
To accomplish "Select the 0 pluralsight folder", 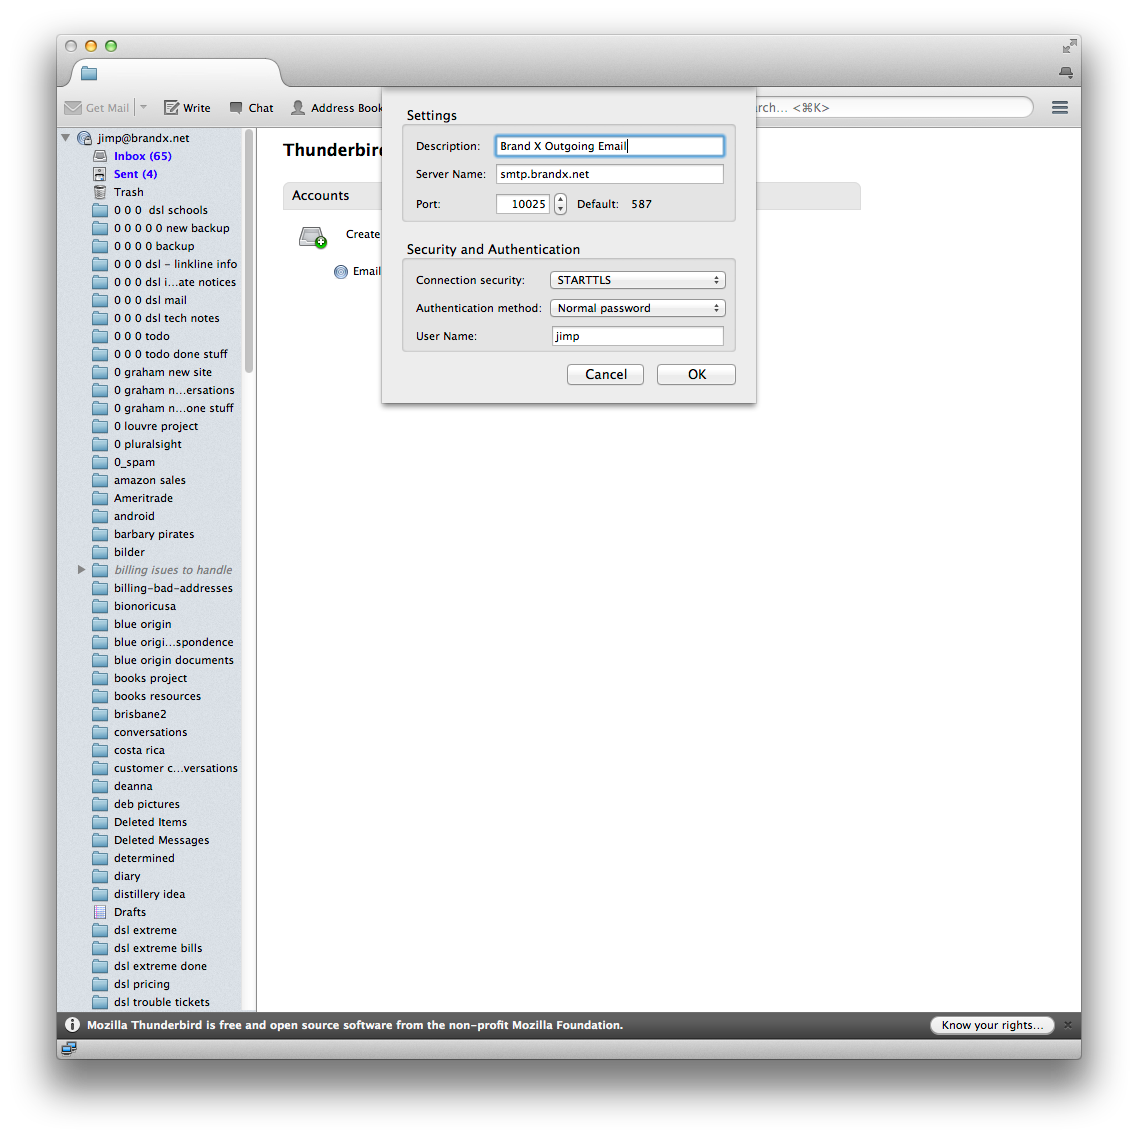I will pos(147,444).
